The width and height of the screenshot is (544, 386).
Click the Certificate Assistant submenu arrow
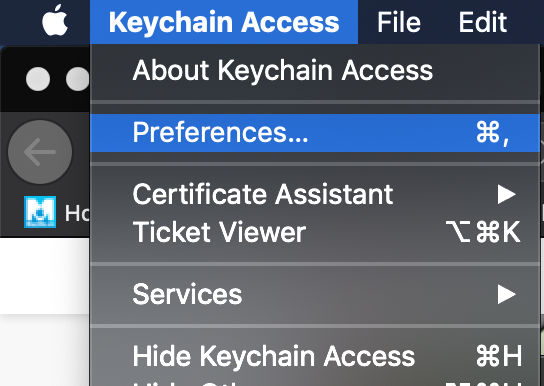pos(506,194)
